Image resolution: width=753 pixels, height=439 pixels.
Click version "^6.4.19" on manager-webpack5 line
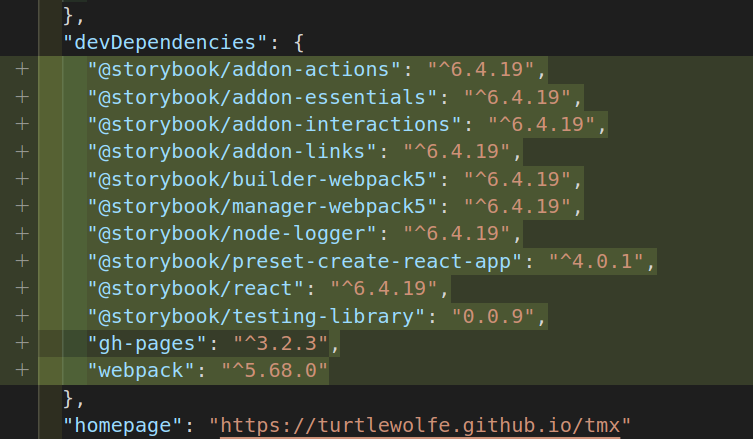point(517,207)
